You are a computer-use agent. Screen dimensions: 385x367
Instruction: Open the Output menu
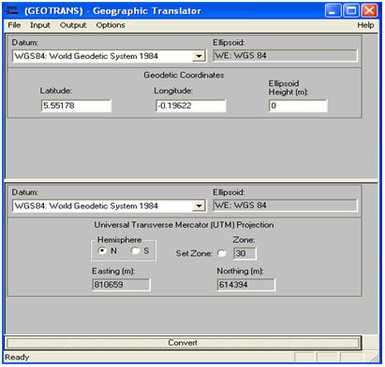point(73,25)
